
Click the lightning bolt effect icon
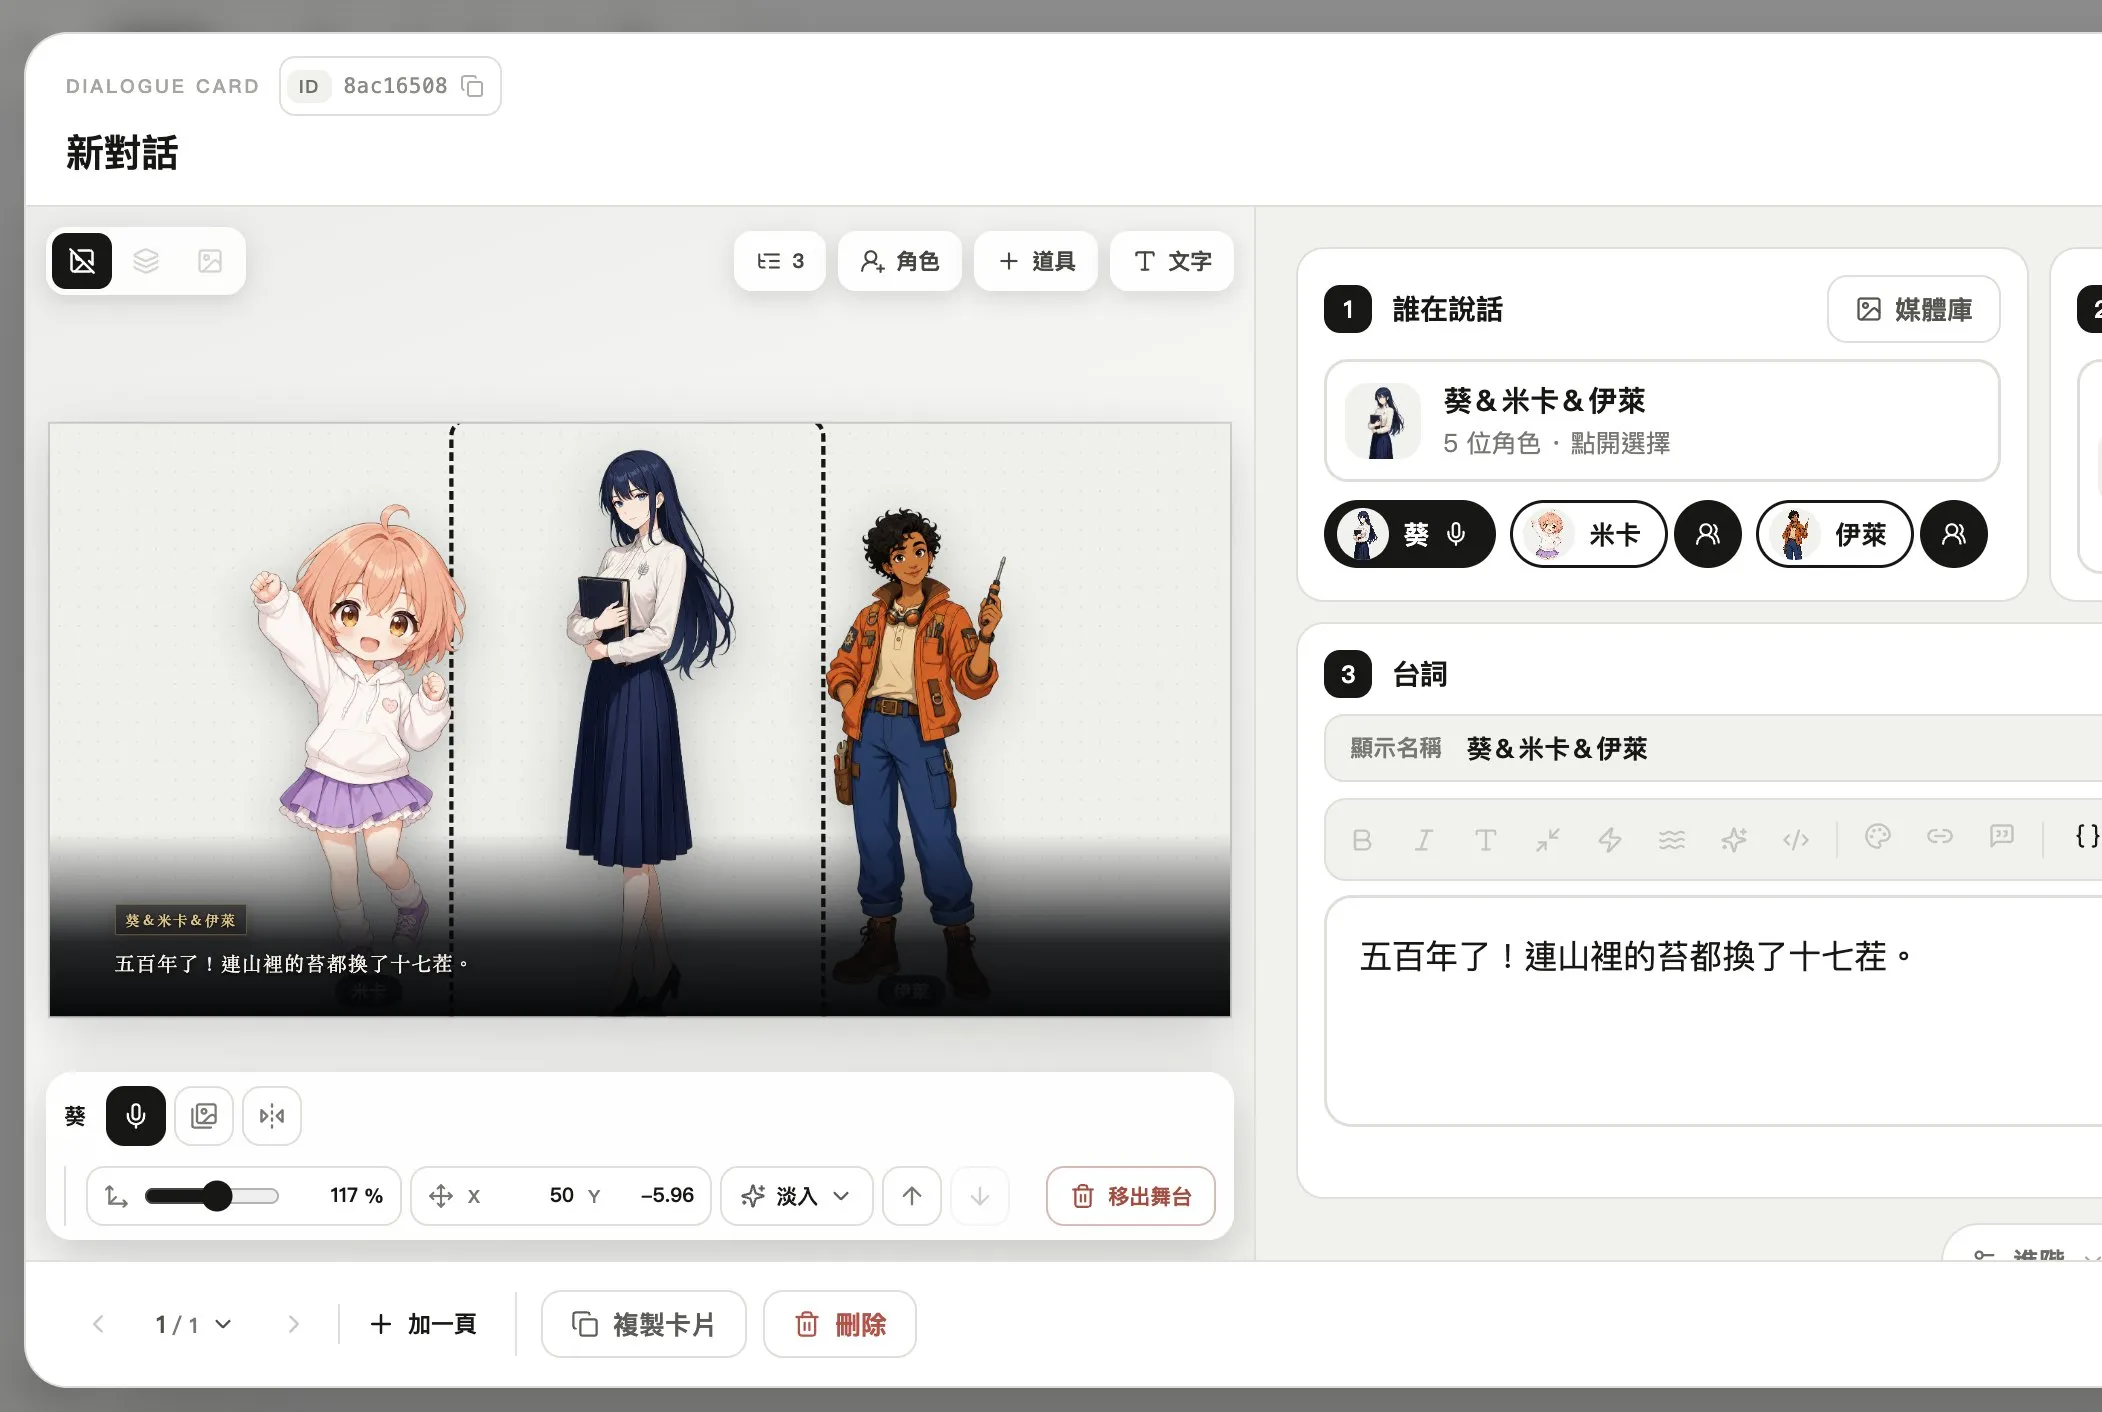point(1610,840)
